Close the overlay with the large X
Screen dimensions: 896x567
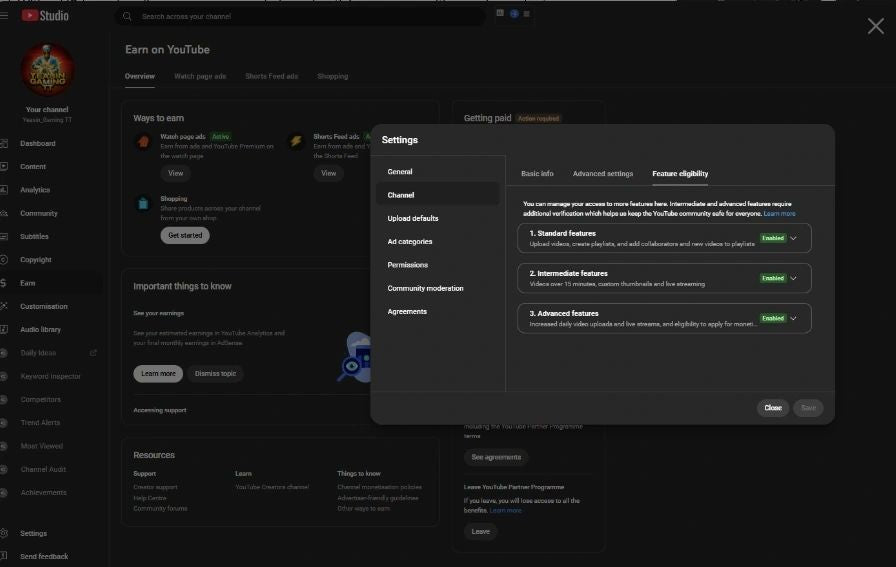pos(875,26)
